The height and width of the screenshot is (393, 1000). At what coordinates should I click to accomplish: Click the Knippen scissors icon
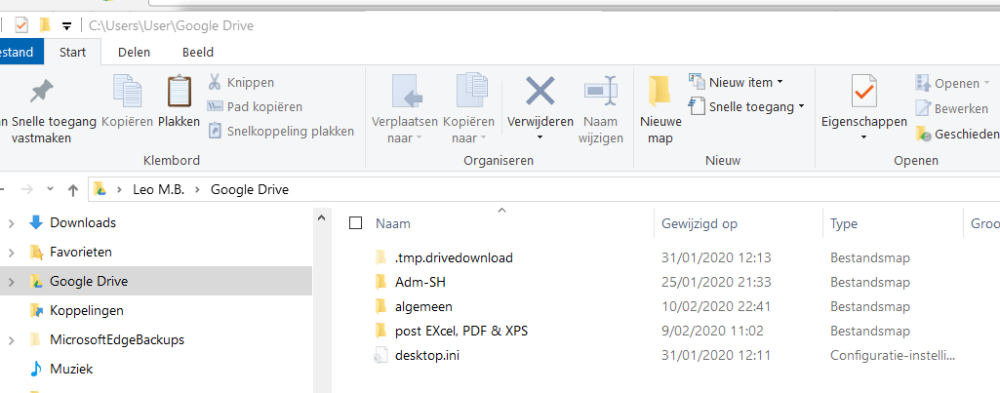click(x=214, y=82)
